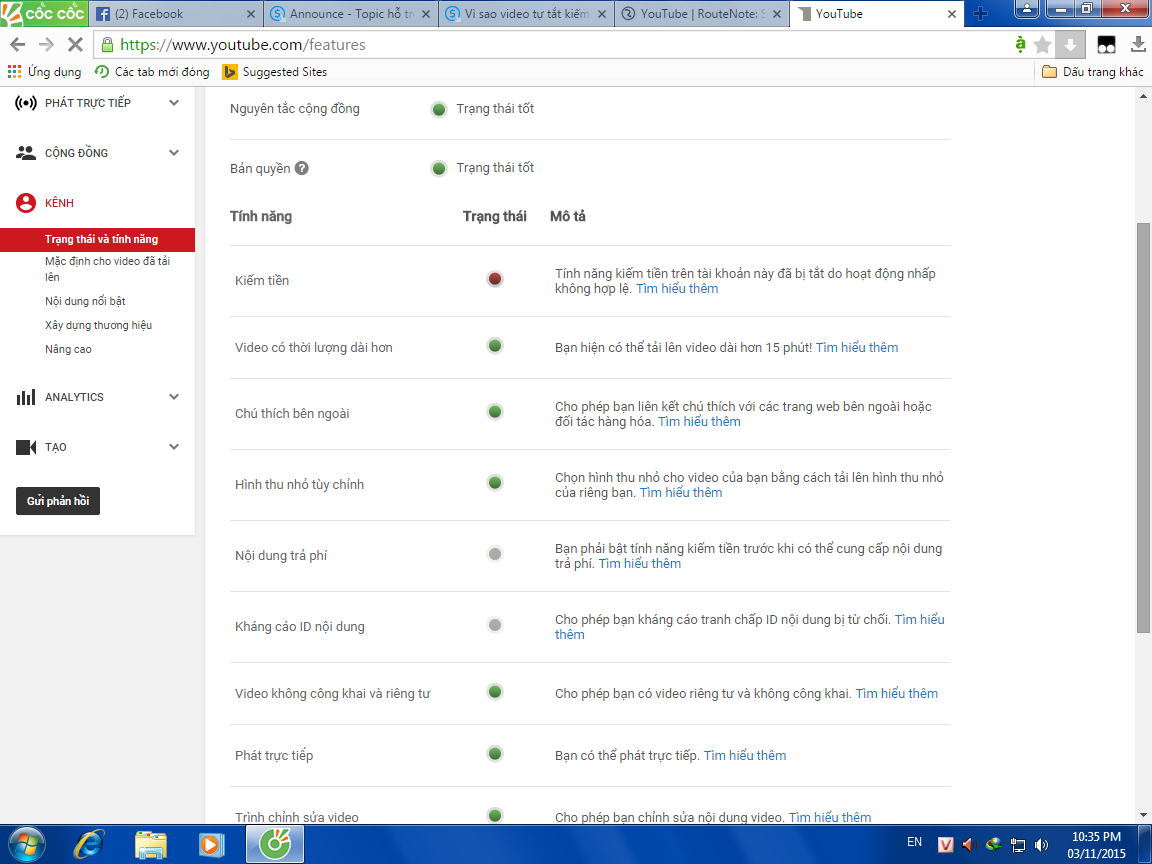1152x864 pixels.
Task: Close the Facebook tab
Action: click(251, 14)
